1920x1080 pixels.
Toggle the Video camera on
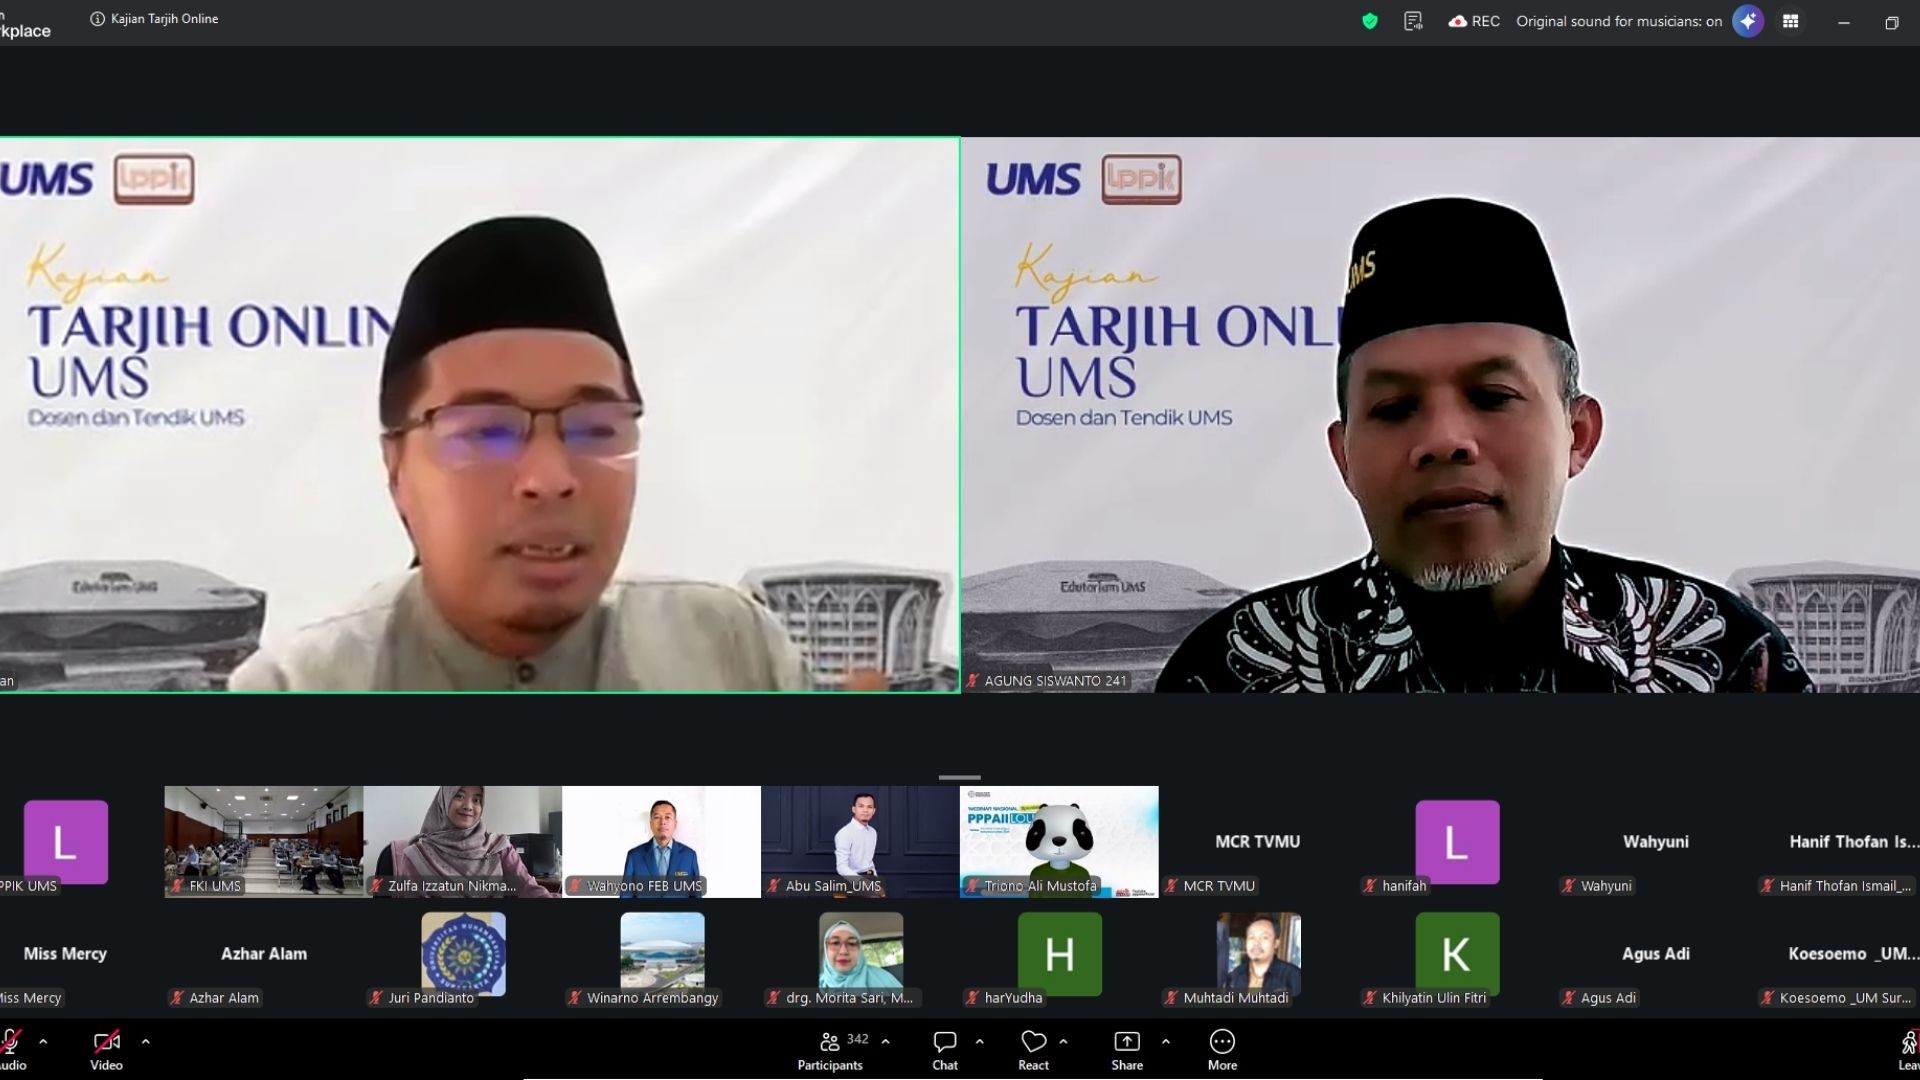pos(106,1050)
